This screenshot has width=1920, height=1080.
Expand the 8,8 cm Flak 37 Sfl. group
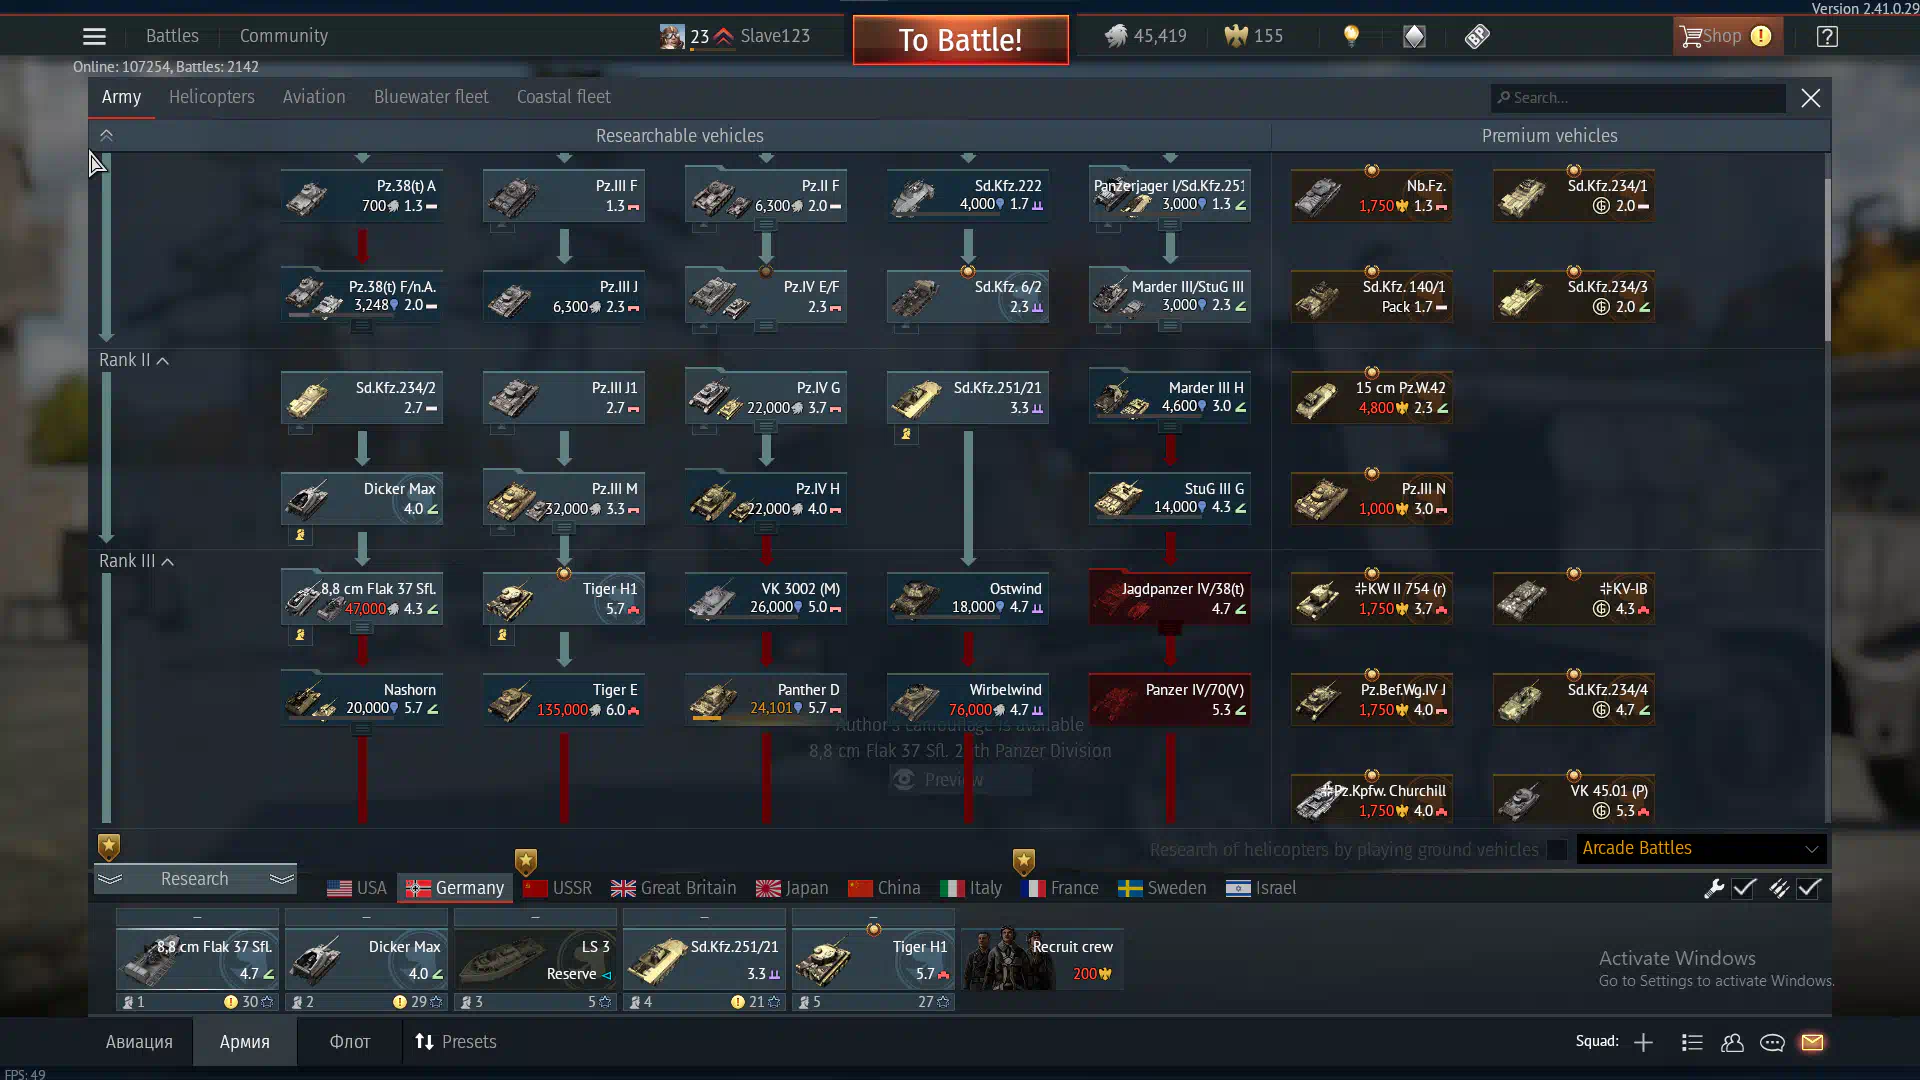362,629
